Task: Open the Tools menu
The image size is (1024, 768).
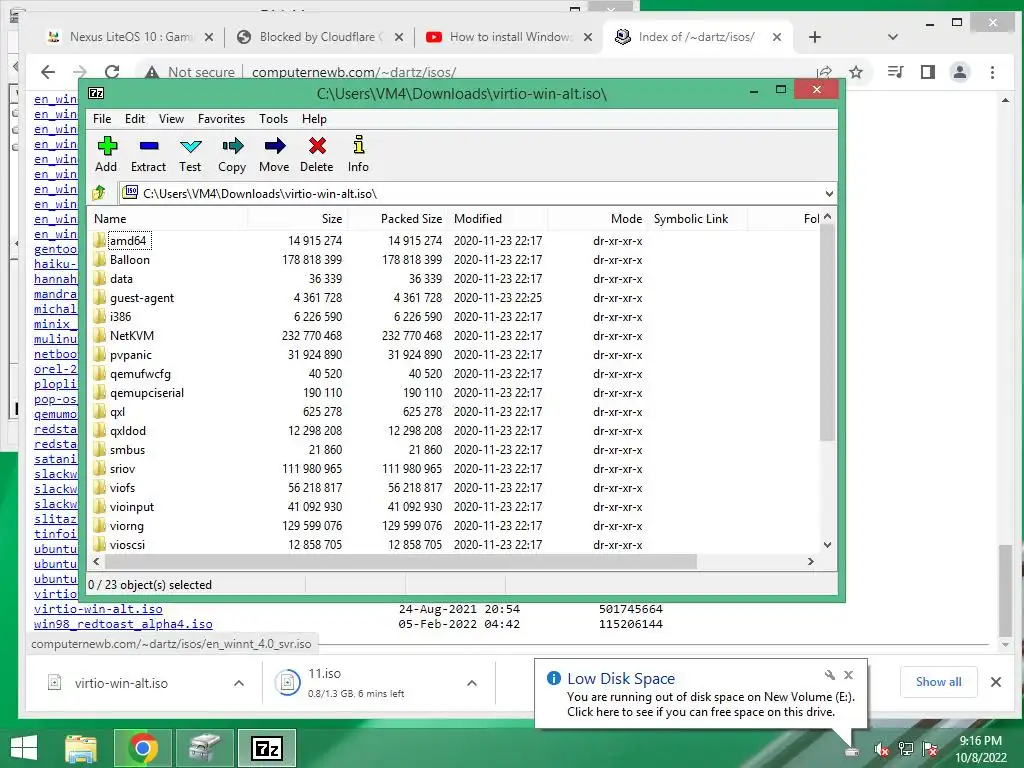Action: pos(273,119)
